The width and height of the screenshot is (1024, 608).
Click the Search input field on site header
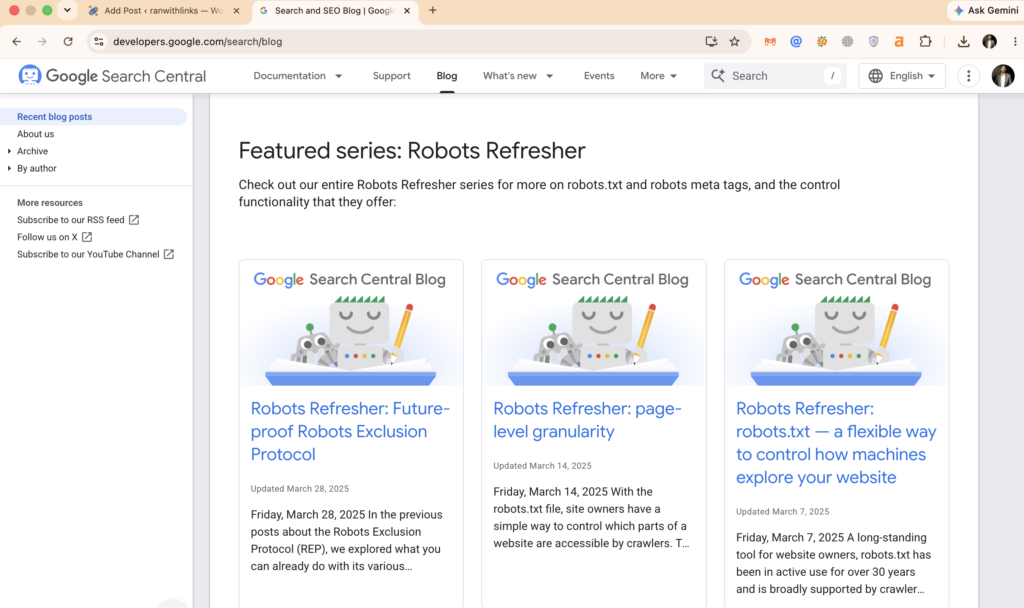click(x=775, y=76)
